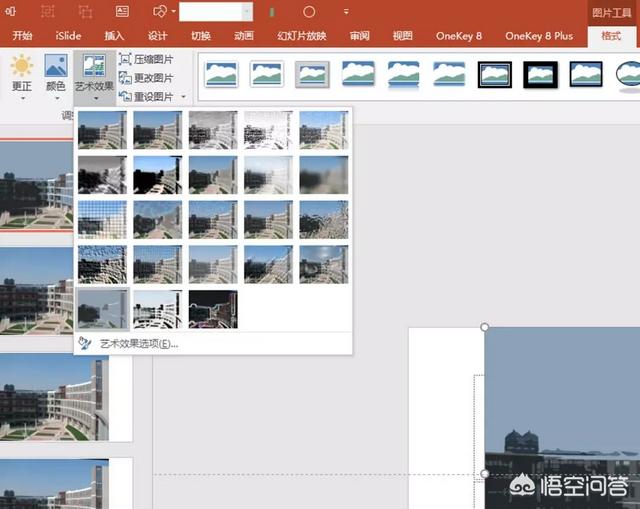The width and height of the screenshot is (640, 509).
Task: Select second picture style in gallery
Action: click(267, 74)
